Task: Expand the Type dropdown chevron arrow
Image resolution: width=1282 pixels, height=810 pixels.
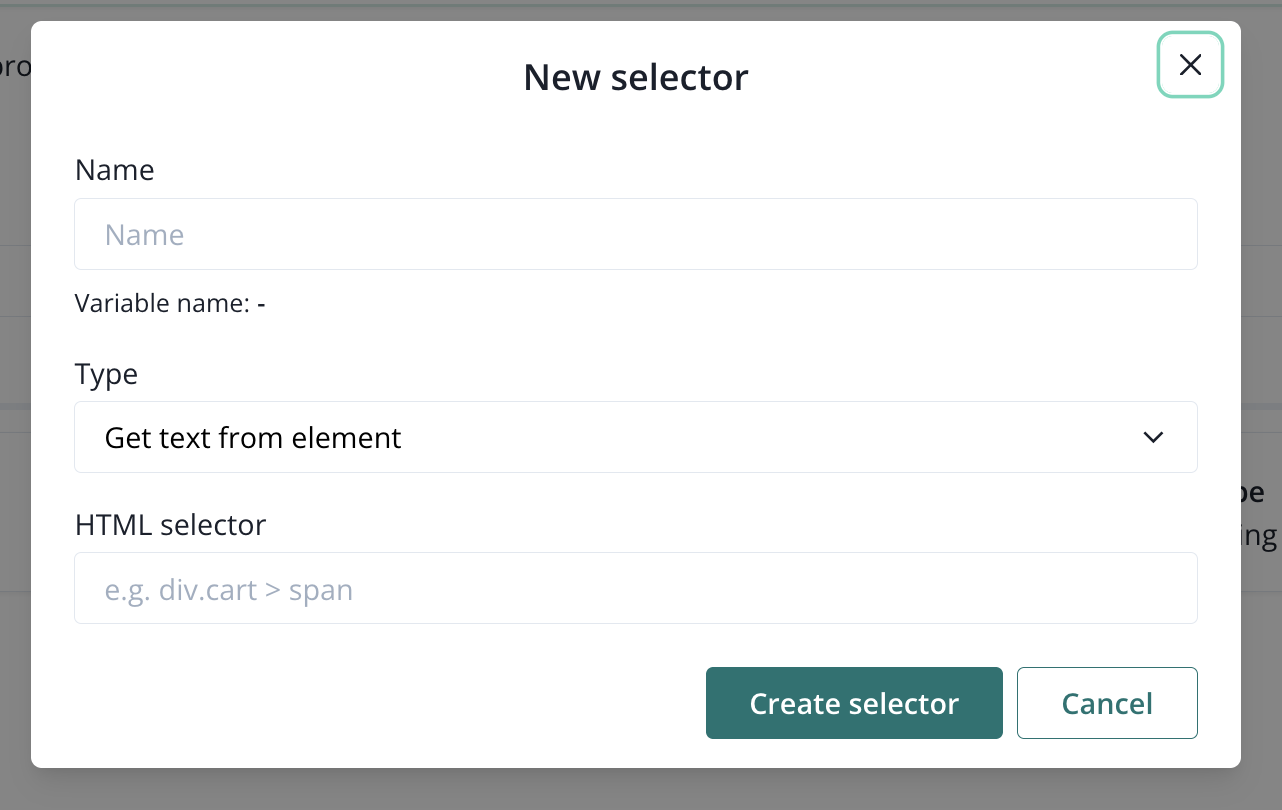Action: pyautogui.click(x=1153, y=437)
